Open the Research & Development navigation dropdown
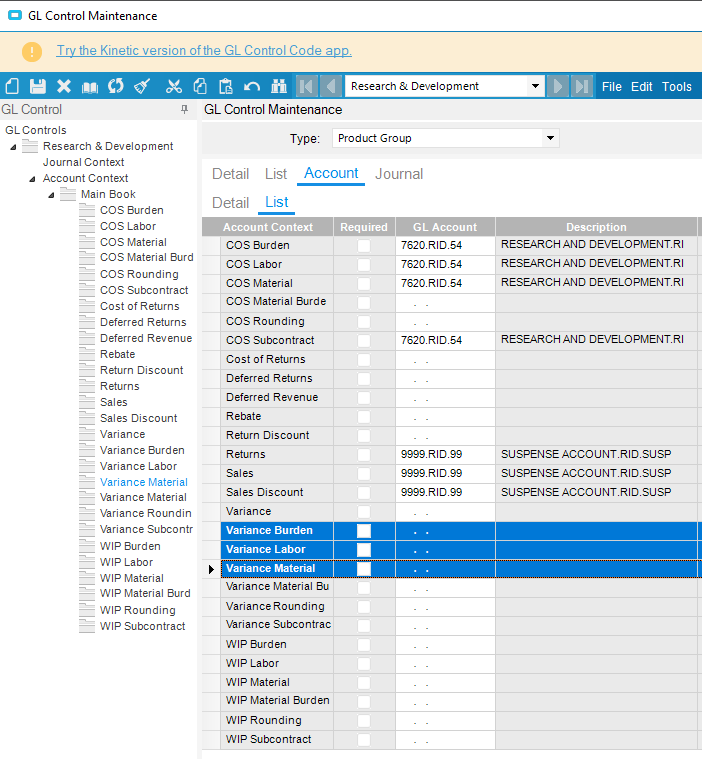The width and height of the screenshot is (702, 759). pos(536,87)
